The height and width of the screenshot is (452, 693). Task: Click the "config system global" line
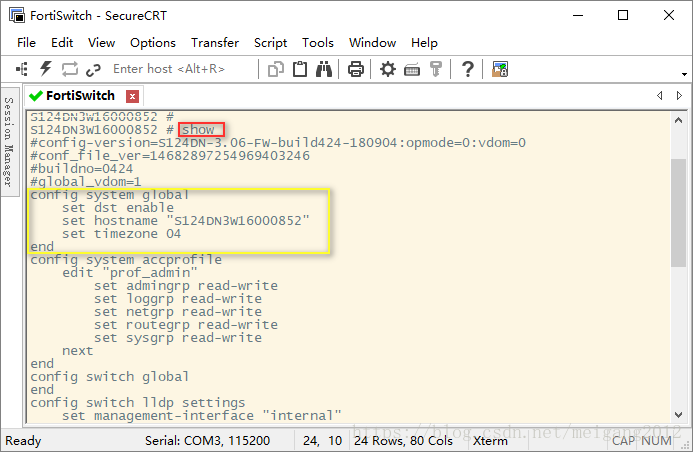(x=110, y=195)
